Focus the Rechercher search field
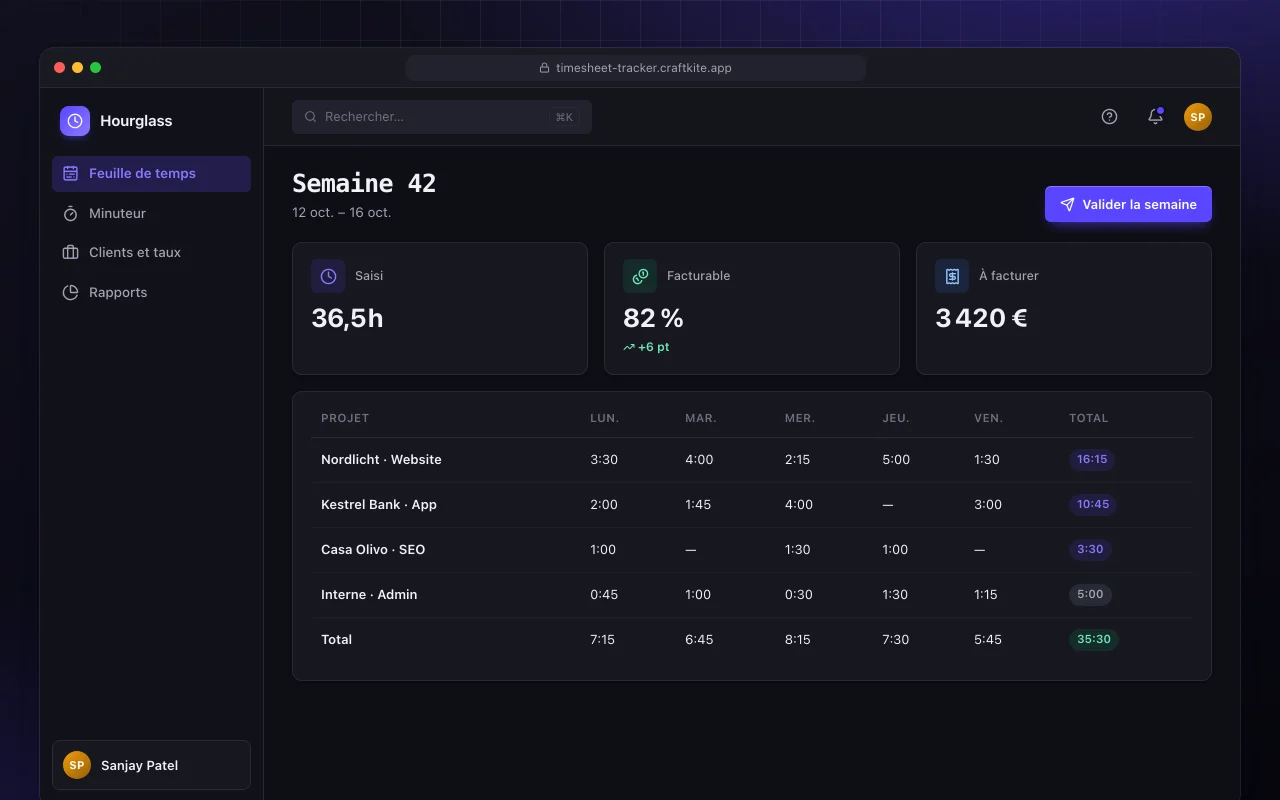This screenshot has width=1280, height=800. pos(442,117)
